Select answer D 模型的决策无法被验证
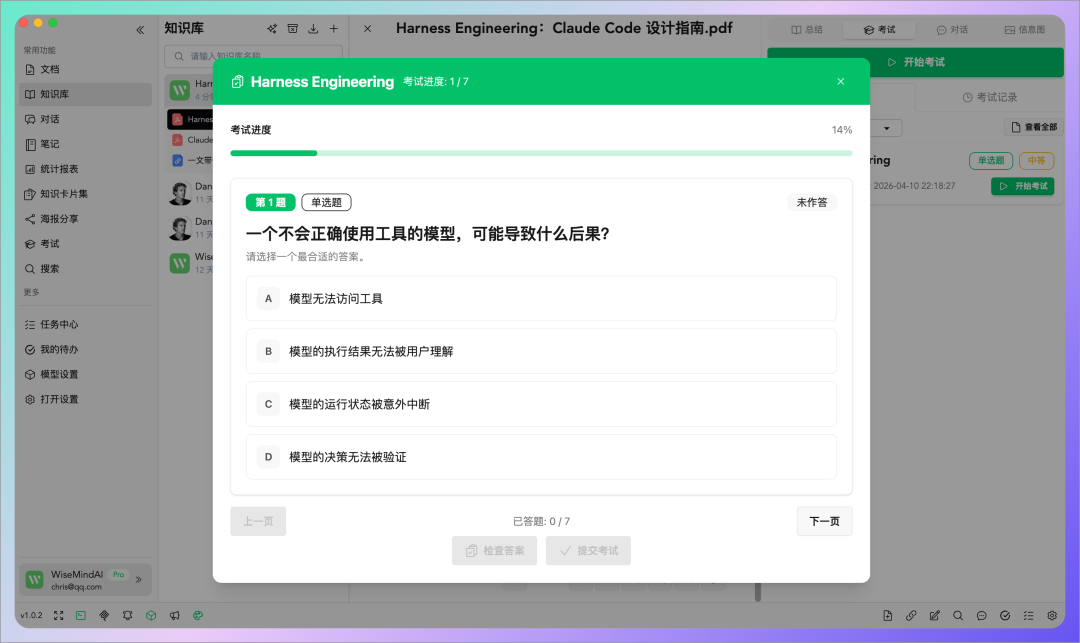The image size is (1080, 643). (541, 457)
